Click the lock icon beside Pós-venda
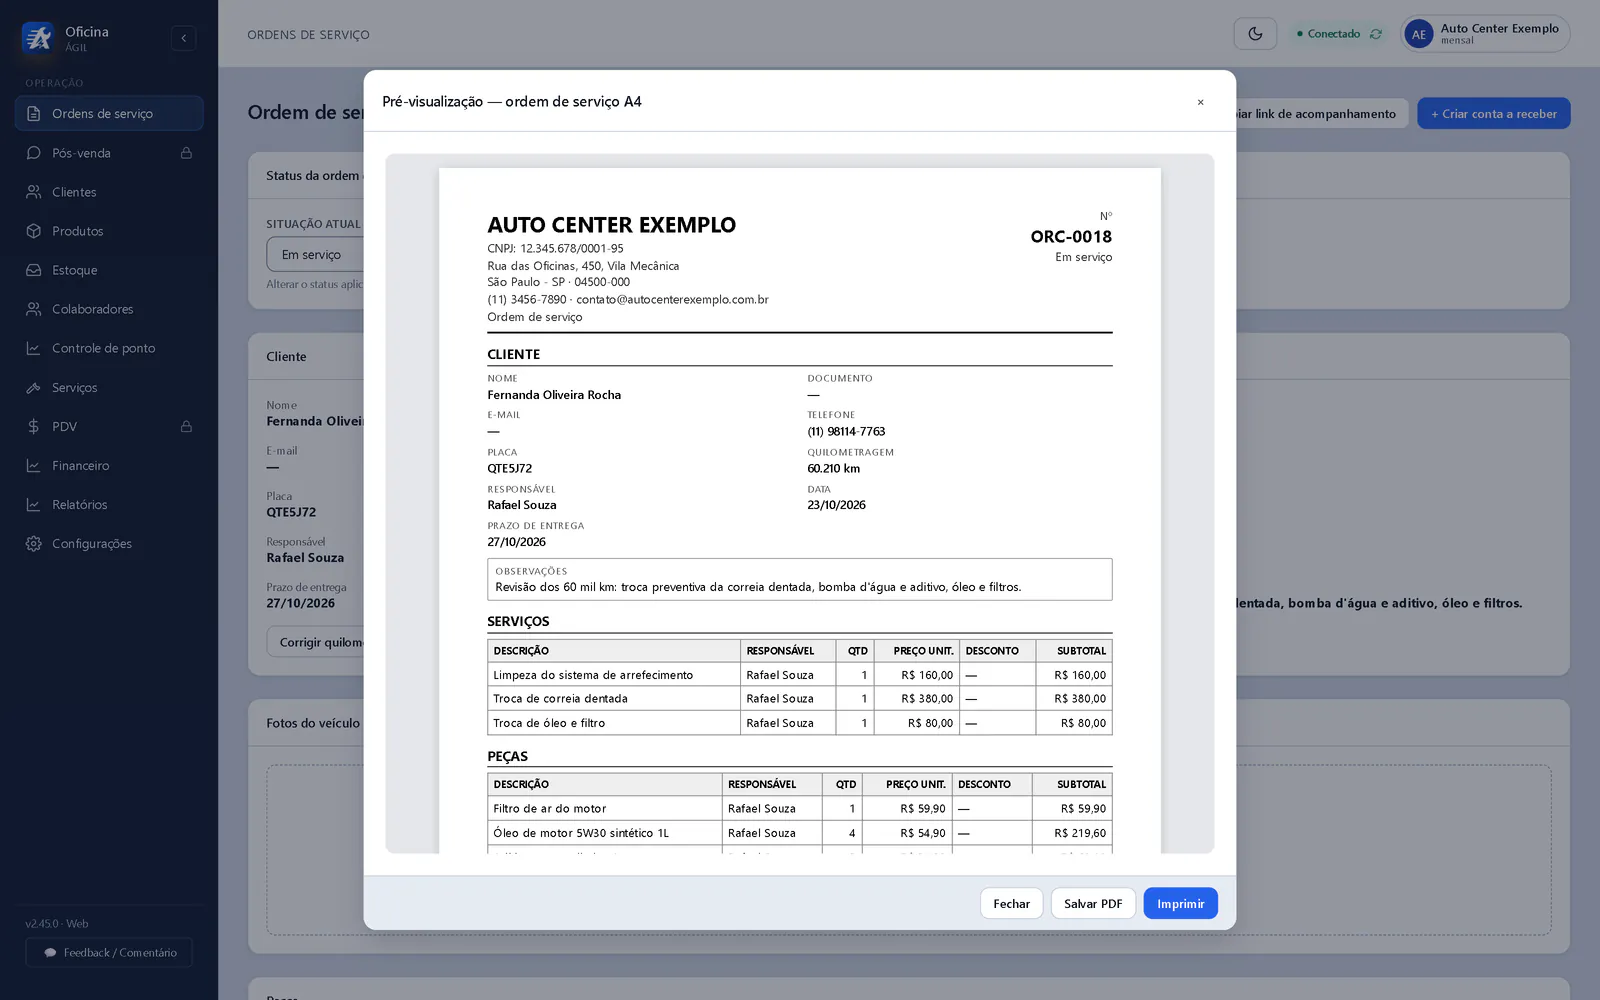1600x1000 pixels. 186,153
